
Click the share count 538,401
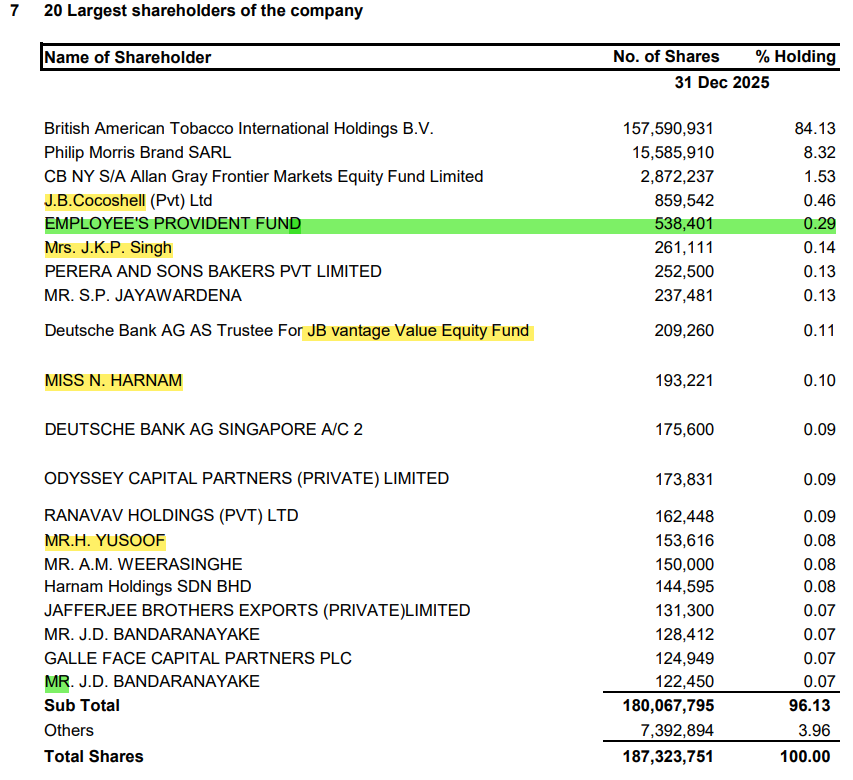[684, 224]
